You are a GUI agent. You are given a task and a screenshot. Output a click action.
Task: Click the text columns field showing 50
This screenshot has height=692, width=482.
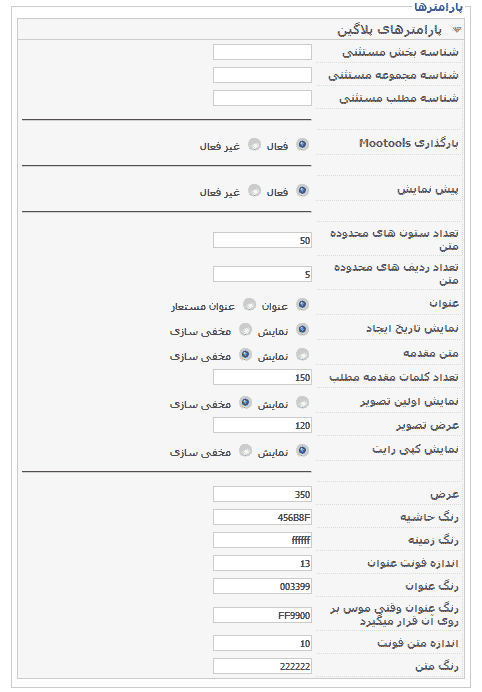(x=262, y=241)
